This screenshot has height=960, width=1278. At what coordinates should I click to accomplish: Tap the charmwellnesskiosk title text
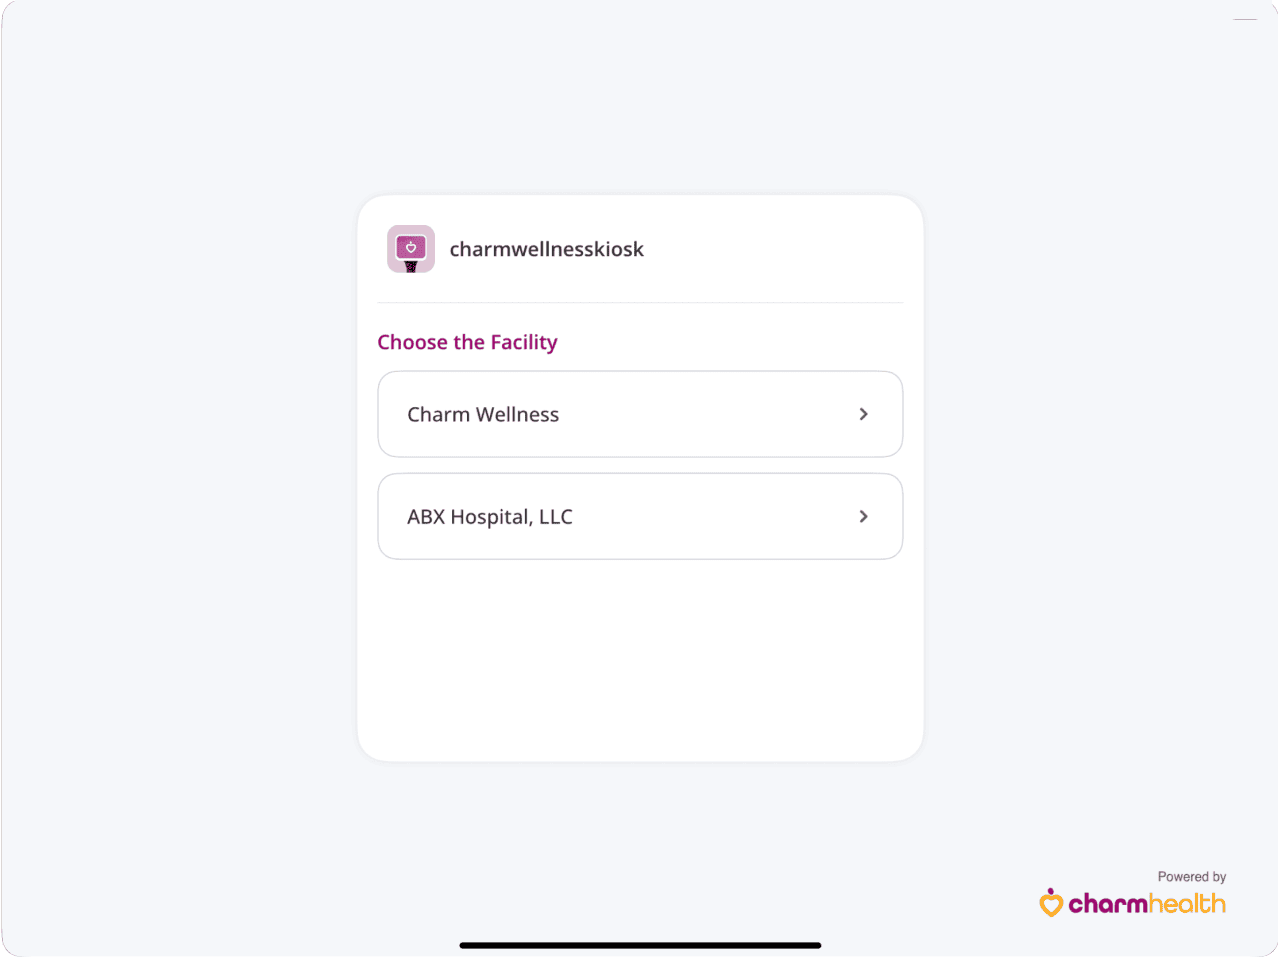pyautogui.click(x=547, y=248)
